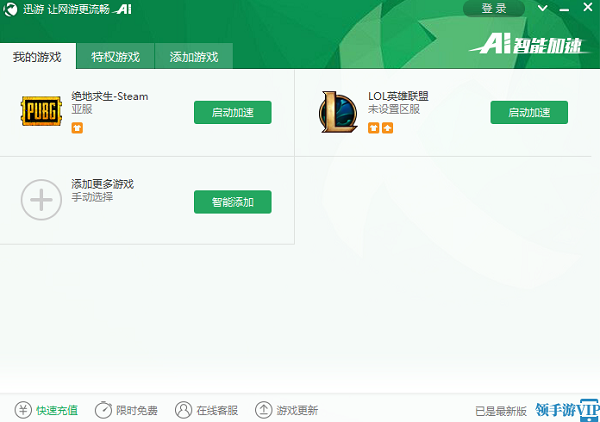
Task: Click the PUBG game icon
Action: tap(41, 112)
